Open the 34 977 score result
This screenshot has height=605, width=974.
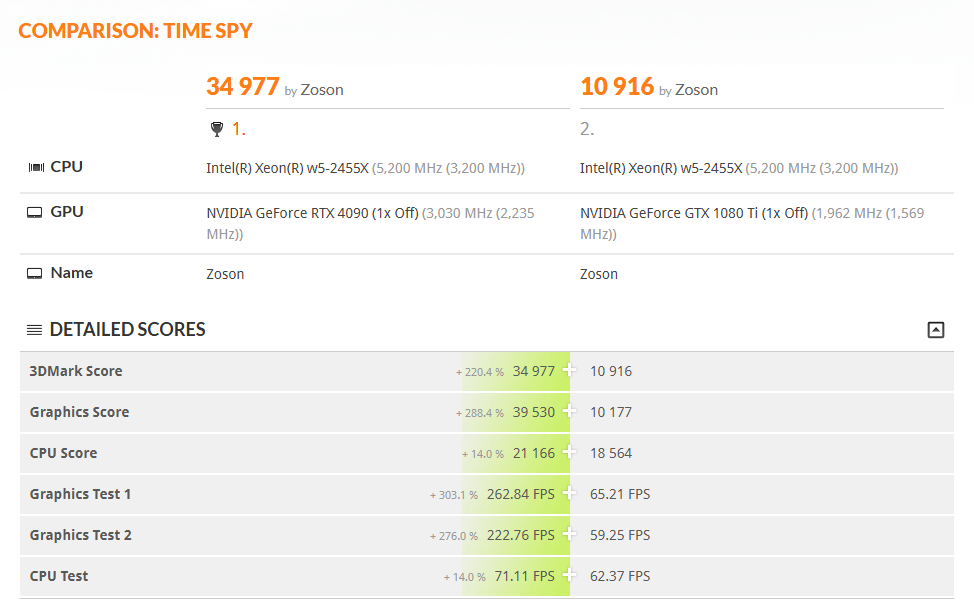click(242, 87)
